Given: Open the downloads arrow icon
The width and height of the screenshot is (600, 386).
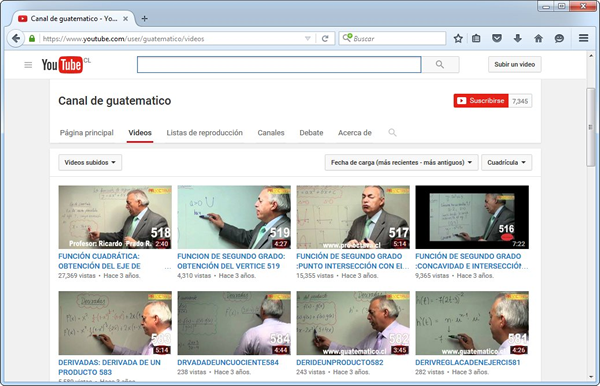Looking at the screenshot, I should [518, 38].
